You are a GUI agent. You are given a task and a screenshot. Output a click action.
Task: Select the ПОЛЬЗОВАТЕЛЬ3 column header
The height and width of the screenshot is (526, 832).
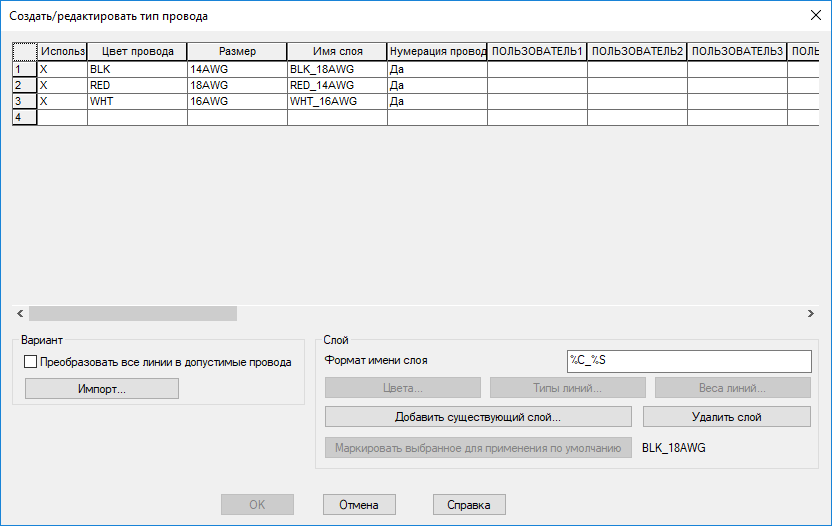click(738, 51)
